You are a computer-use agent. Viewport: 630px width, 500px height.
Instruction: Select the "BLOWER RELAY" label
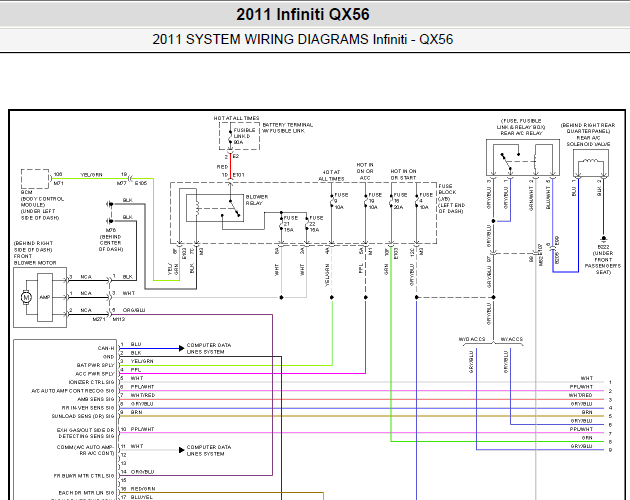click(257, 200)
